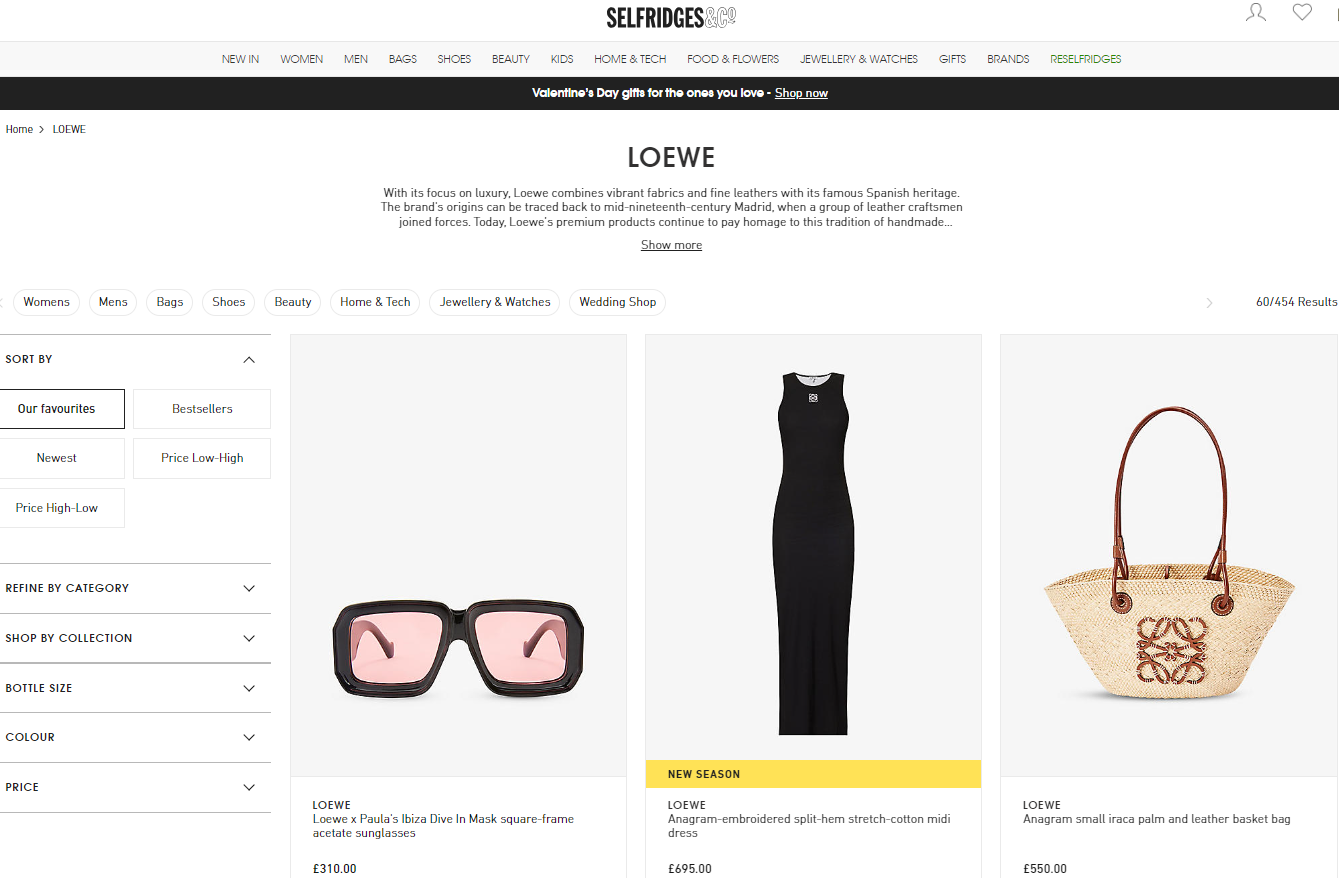
Task: Select the Our favourites sort option
Action: (57, 409)
